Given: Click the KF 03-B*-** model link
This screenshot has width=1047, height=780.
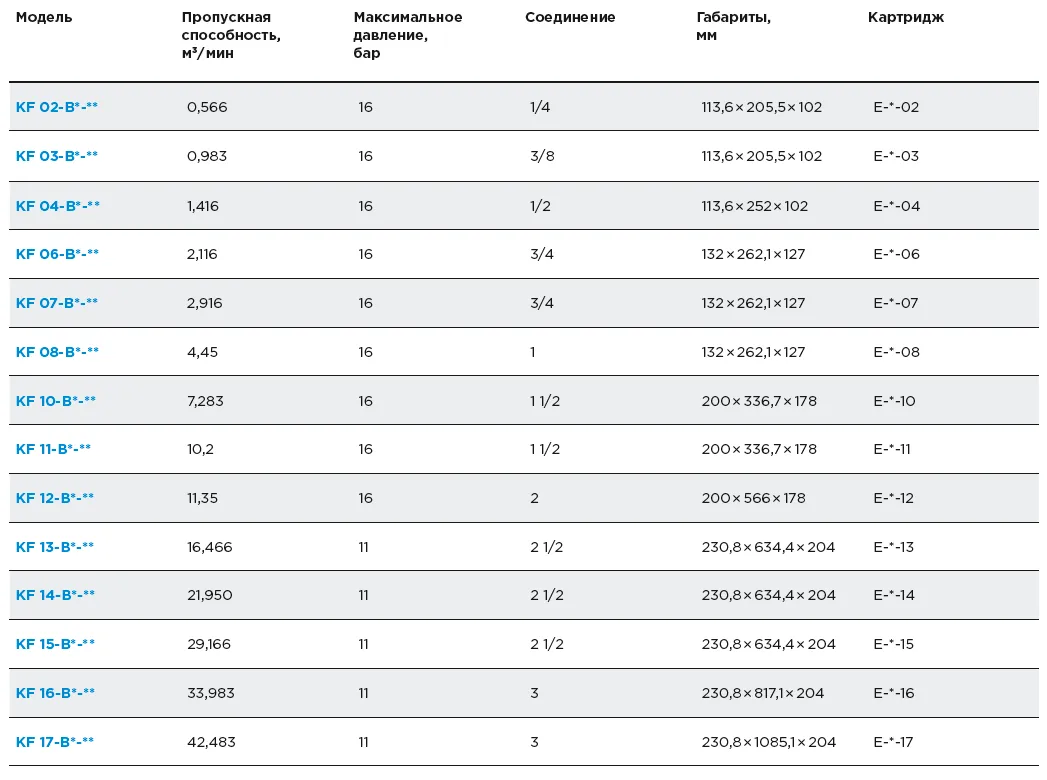Looking at the screenshot, I should pos(57,156).
